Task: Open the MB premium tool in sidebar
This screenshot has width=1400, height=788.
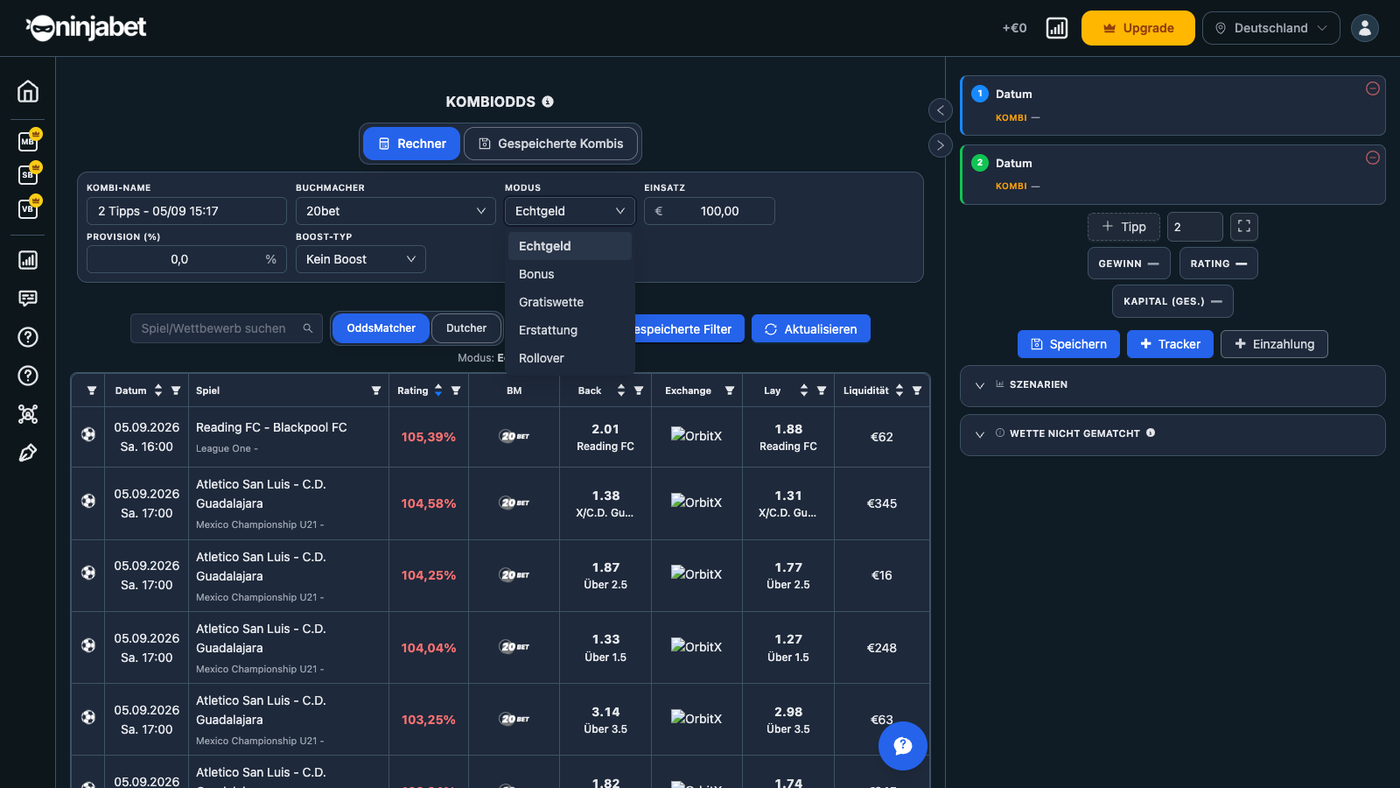Action: [28, 141]
